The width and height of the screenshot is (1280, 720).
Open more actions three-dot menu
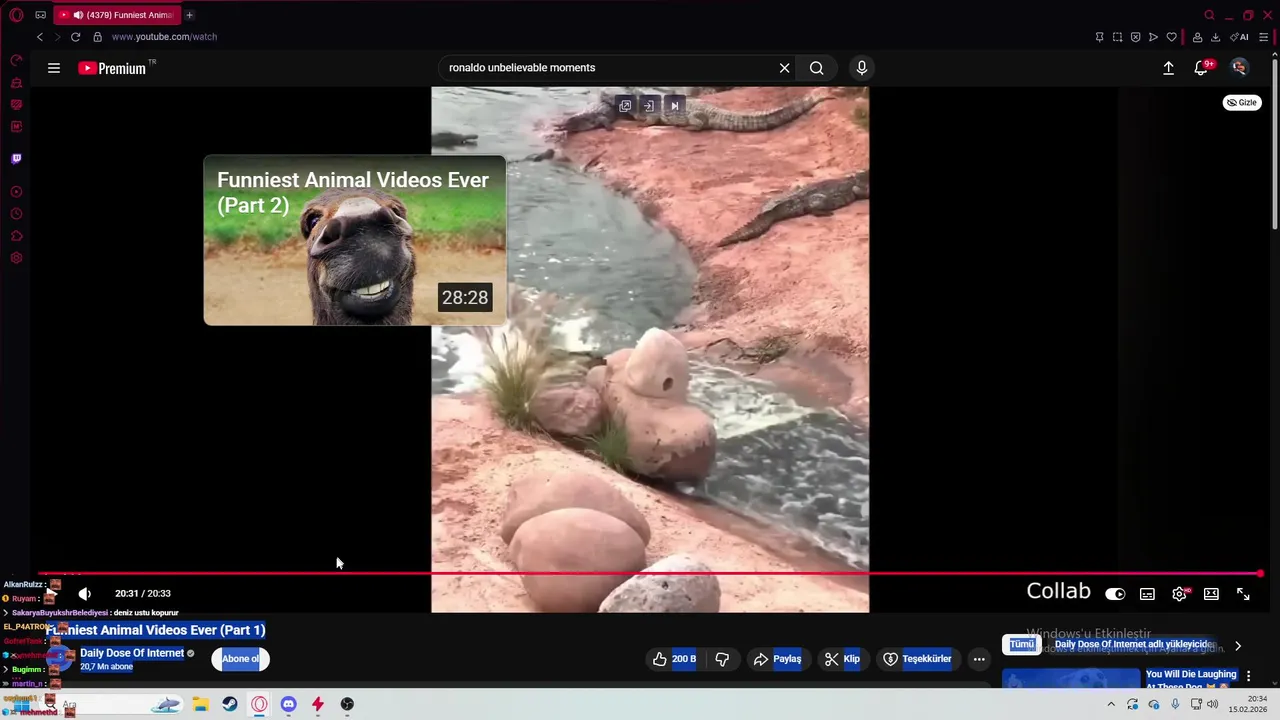pyautogui.click(x=979, y=659)
